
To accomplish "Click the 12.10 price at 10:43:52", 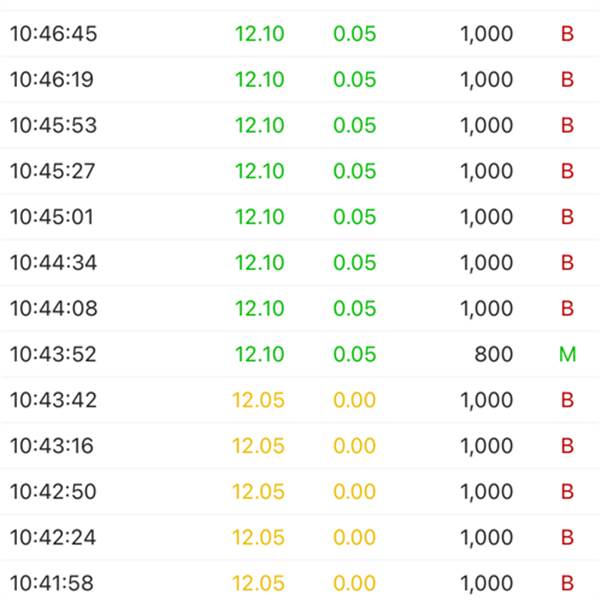I will pyautogui.click(x=259, y=354).
